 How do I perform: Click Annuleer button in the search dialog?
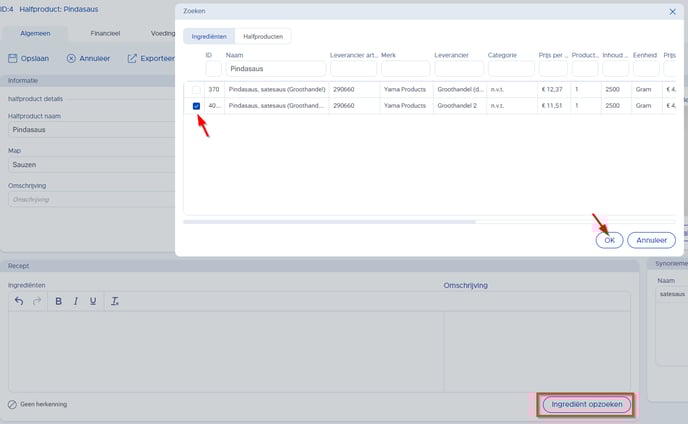651,240
